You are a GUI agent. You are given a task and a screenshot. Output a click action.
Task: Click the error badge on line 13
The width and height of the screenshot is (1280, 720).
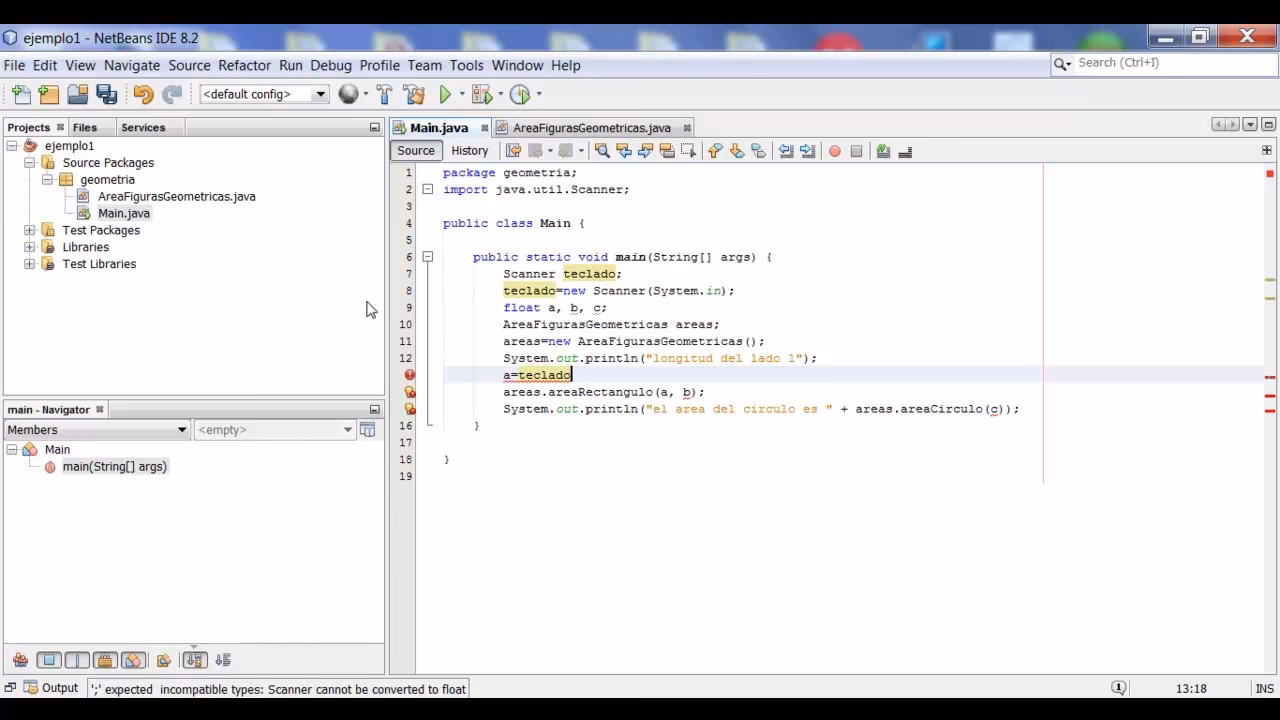(409, 375)
